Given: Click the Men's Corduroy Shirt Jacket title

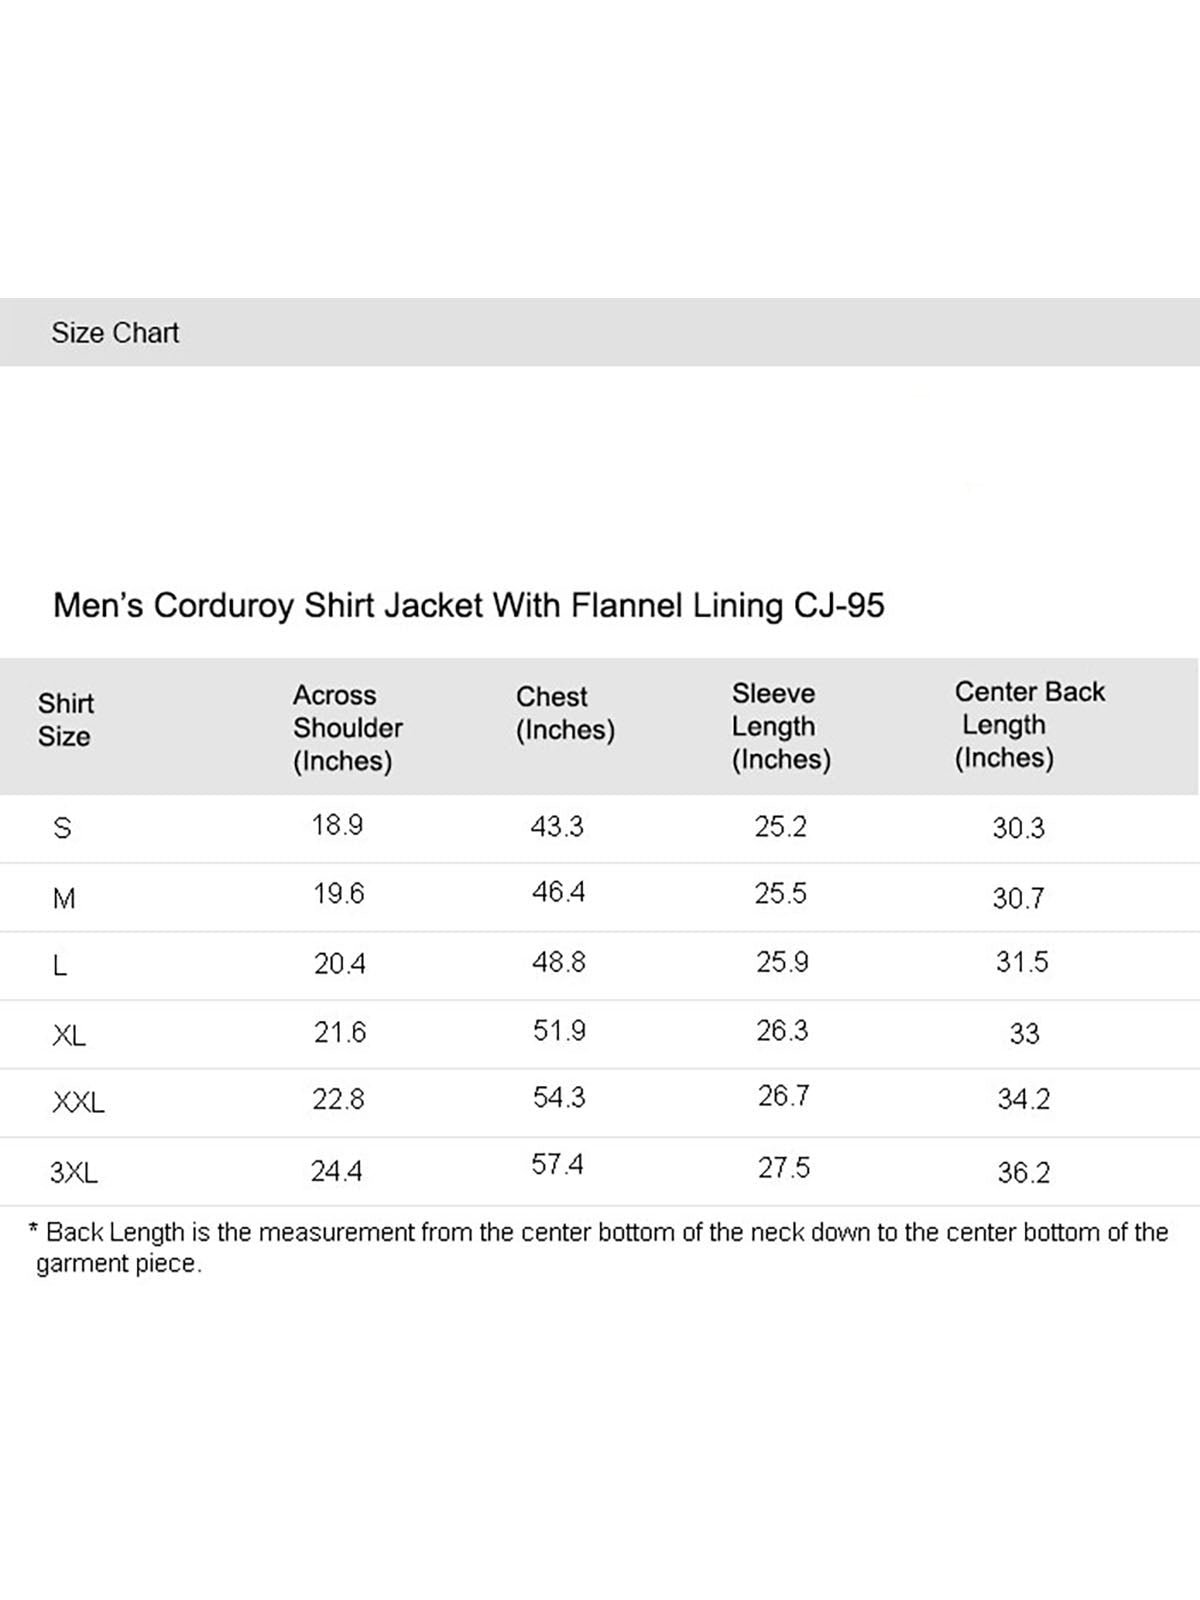Looking at the screenshot, I should tap(468, 606).
